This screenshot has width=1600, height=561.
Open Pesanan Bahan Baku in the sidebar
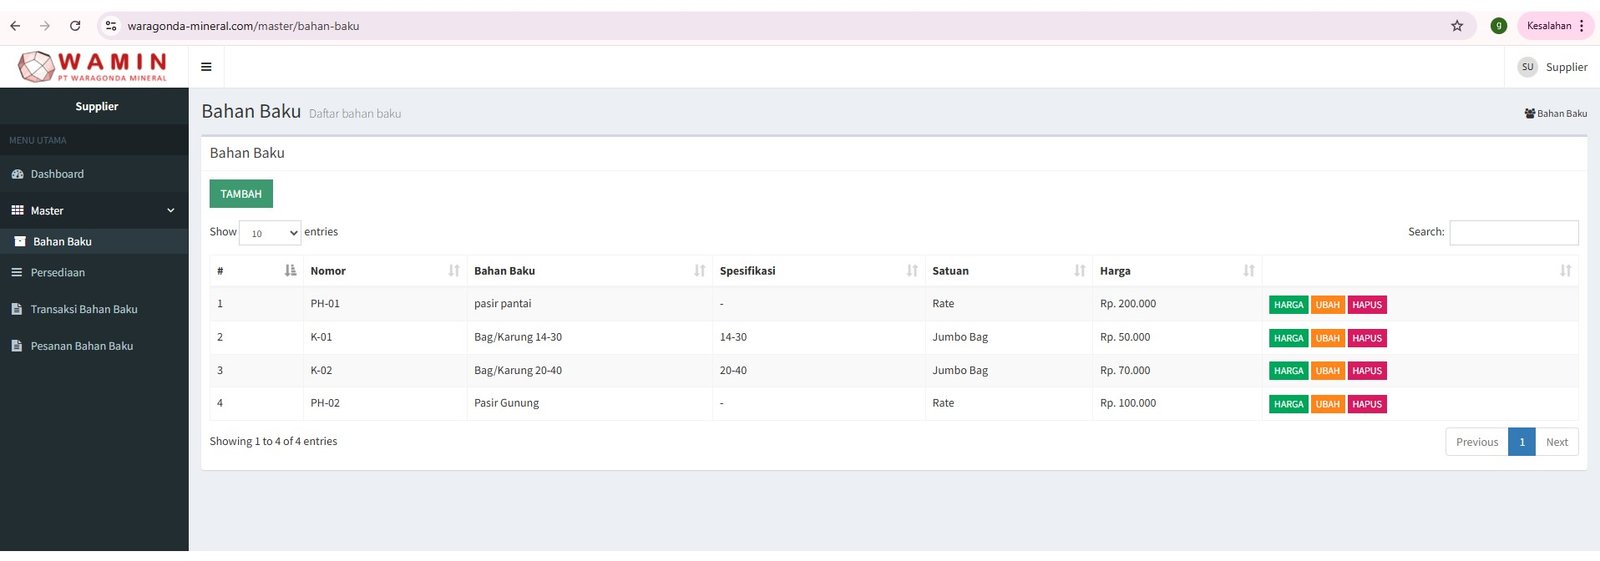tap(94, 346)
